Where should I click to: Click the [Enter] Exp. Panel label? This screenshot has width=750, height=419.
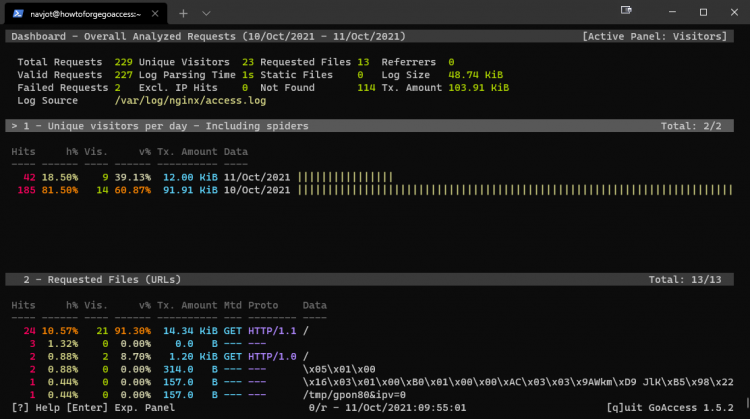click(121, 408)
